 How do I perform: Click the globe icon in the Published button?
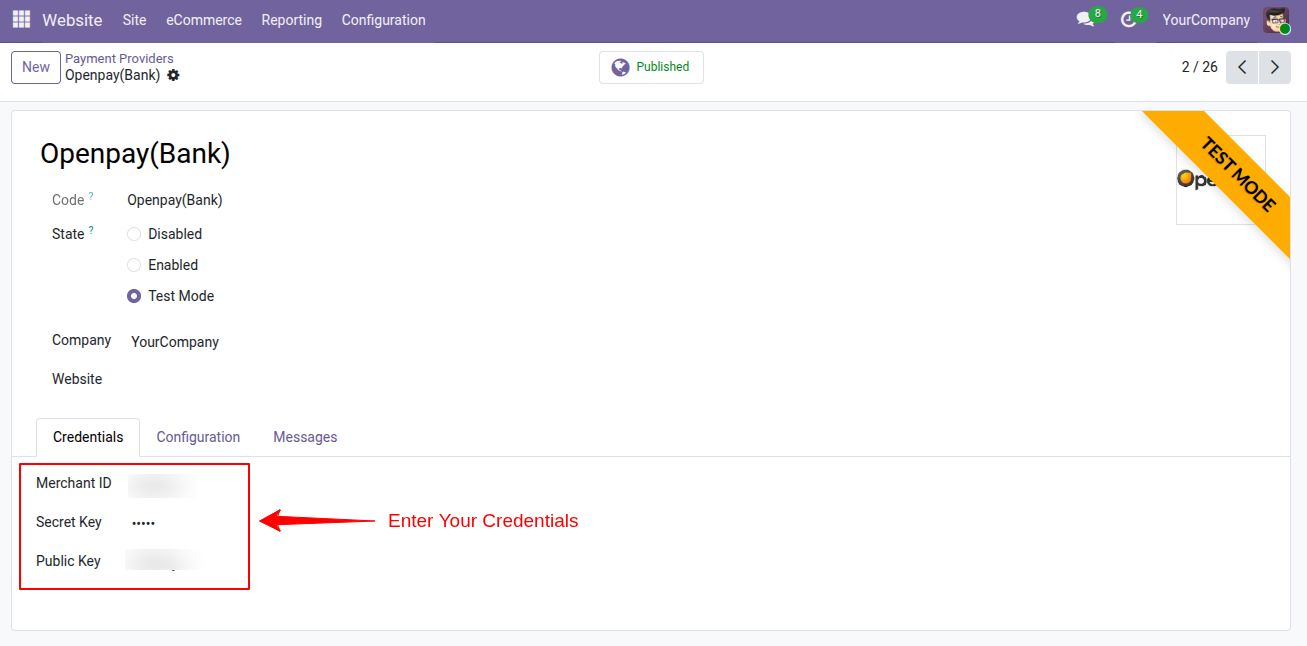click(620, 67)
